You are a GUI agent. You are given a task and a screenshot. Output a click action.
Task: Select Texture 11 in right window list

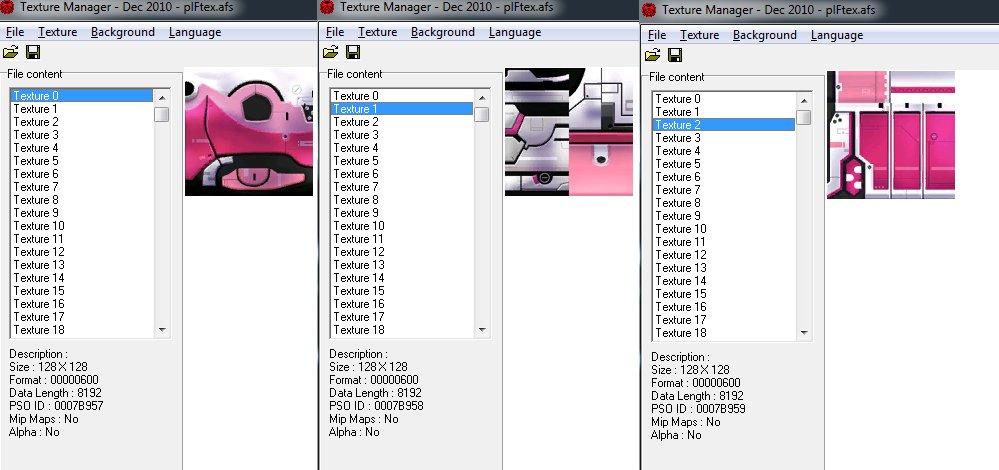(724, 241)
